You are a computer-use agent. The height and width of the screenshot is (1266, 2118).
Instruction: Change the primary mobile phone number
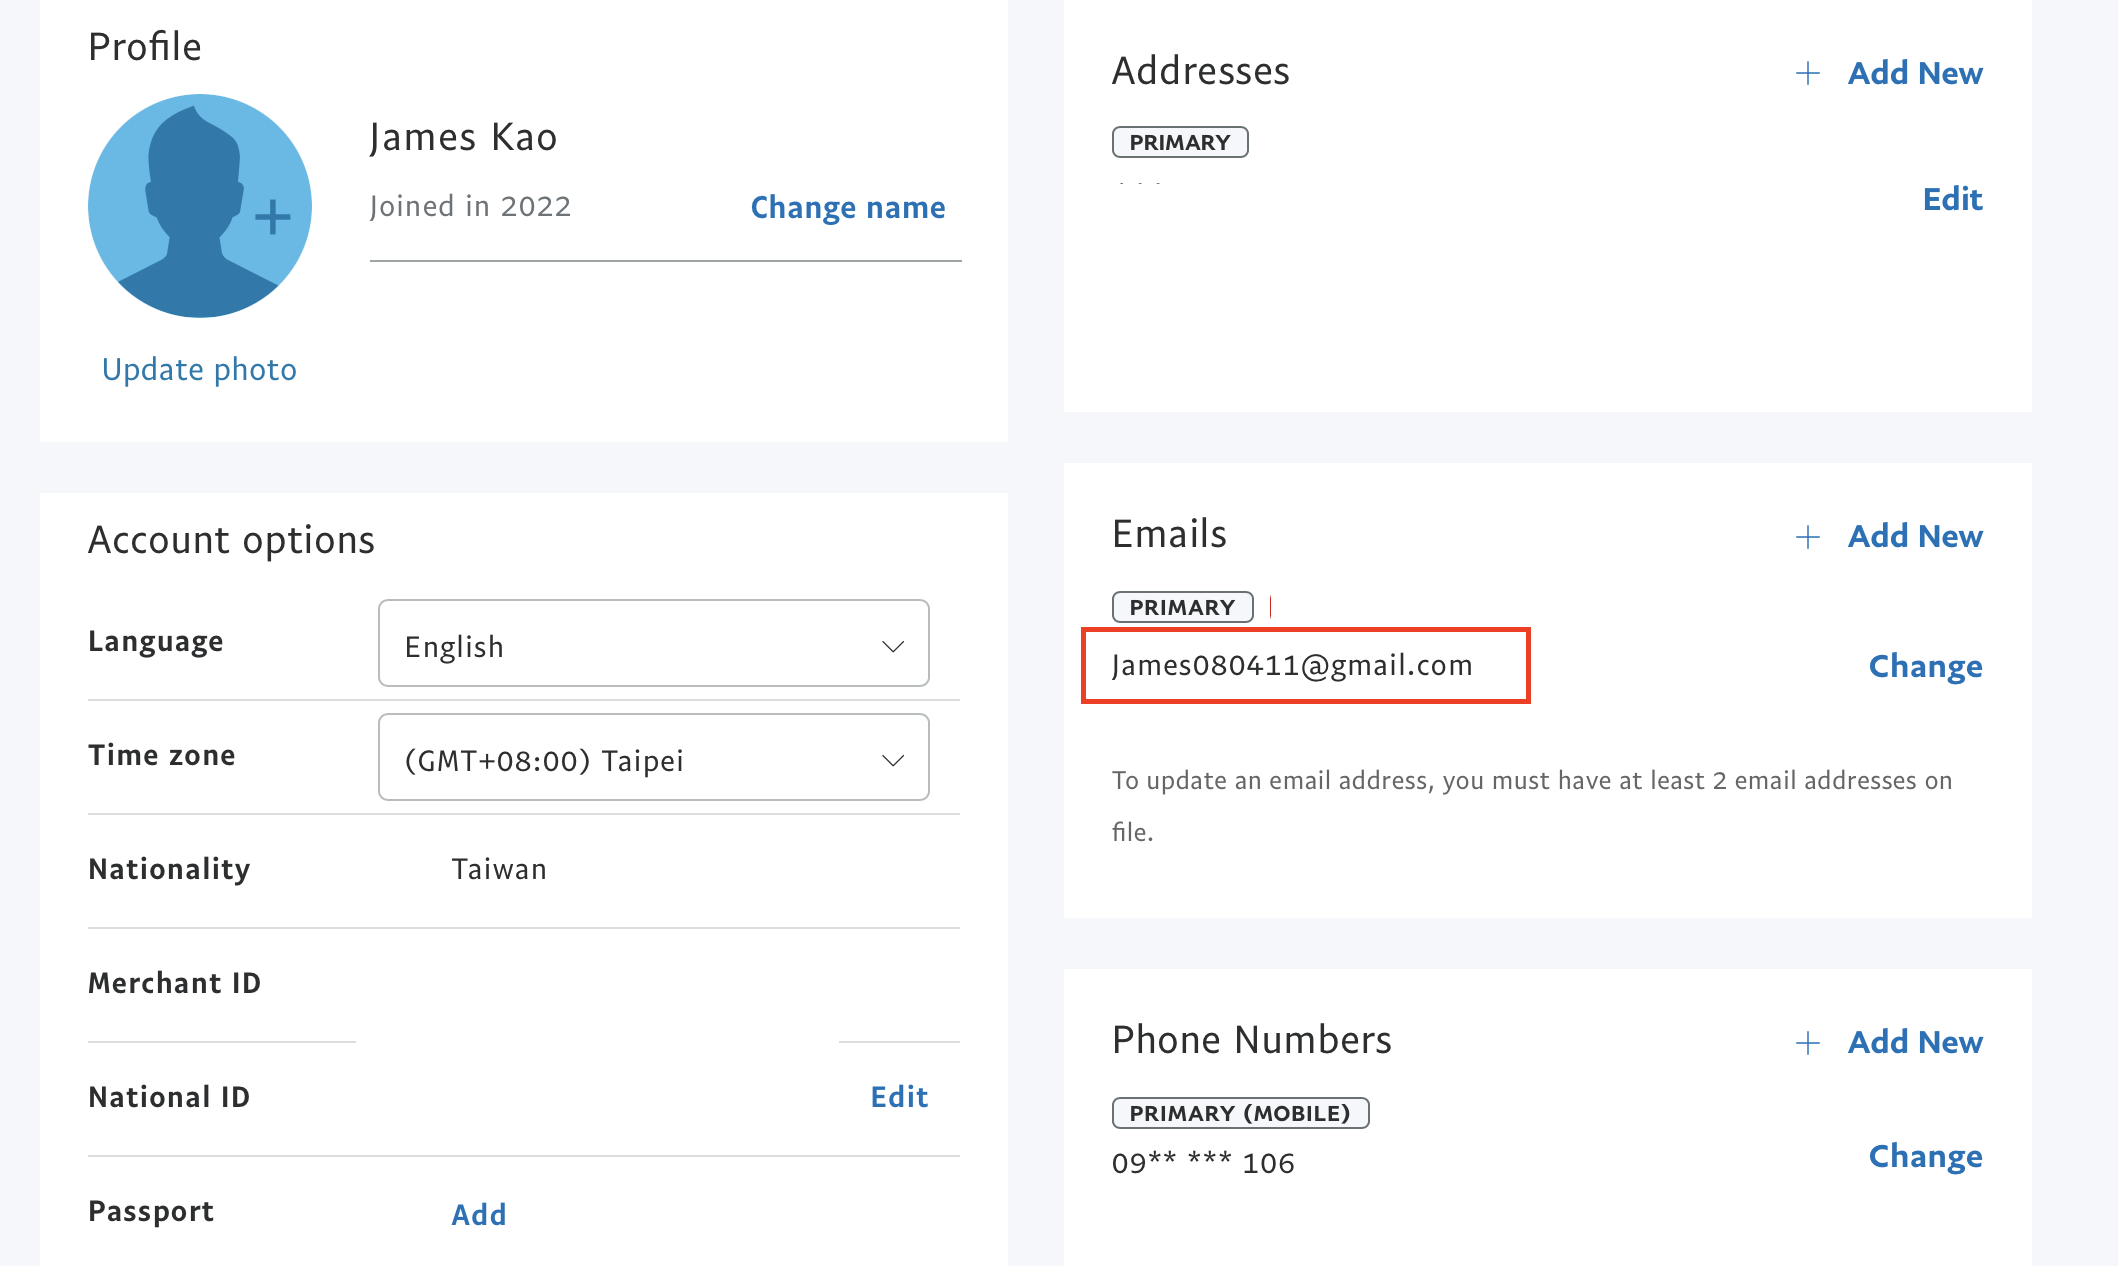click(1925, 1156)
